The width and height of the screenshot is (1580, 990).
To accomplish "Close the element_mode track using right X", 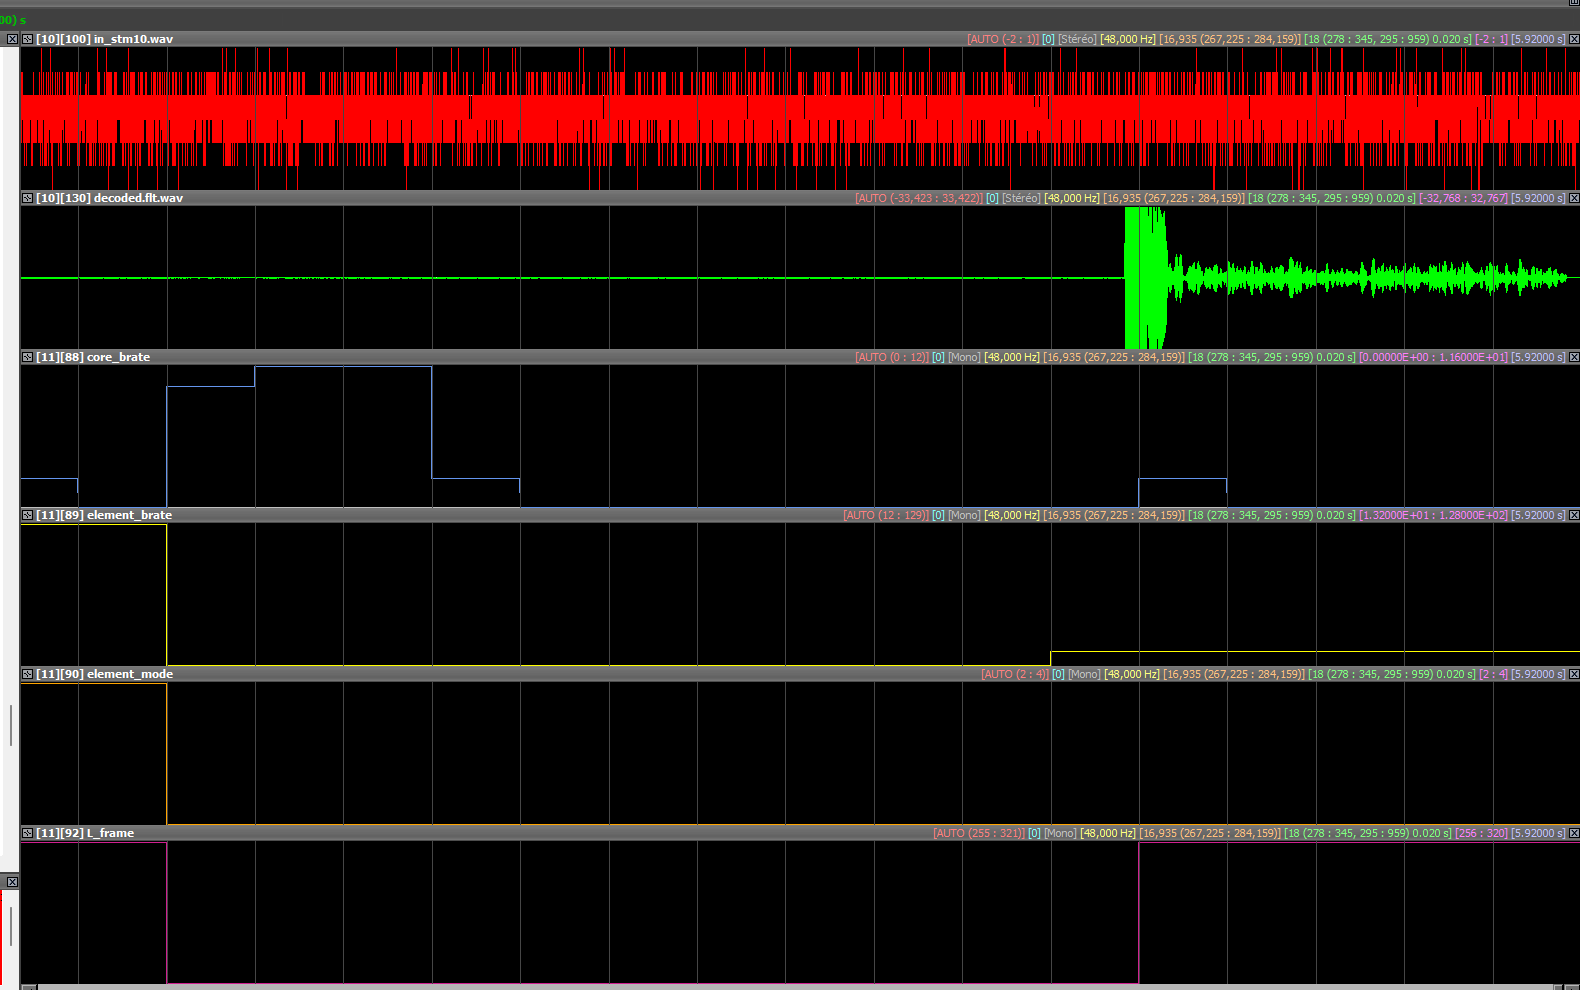I will (x=1573, y=674).
